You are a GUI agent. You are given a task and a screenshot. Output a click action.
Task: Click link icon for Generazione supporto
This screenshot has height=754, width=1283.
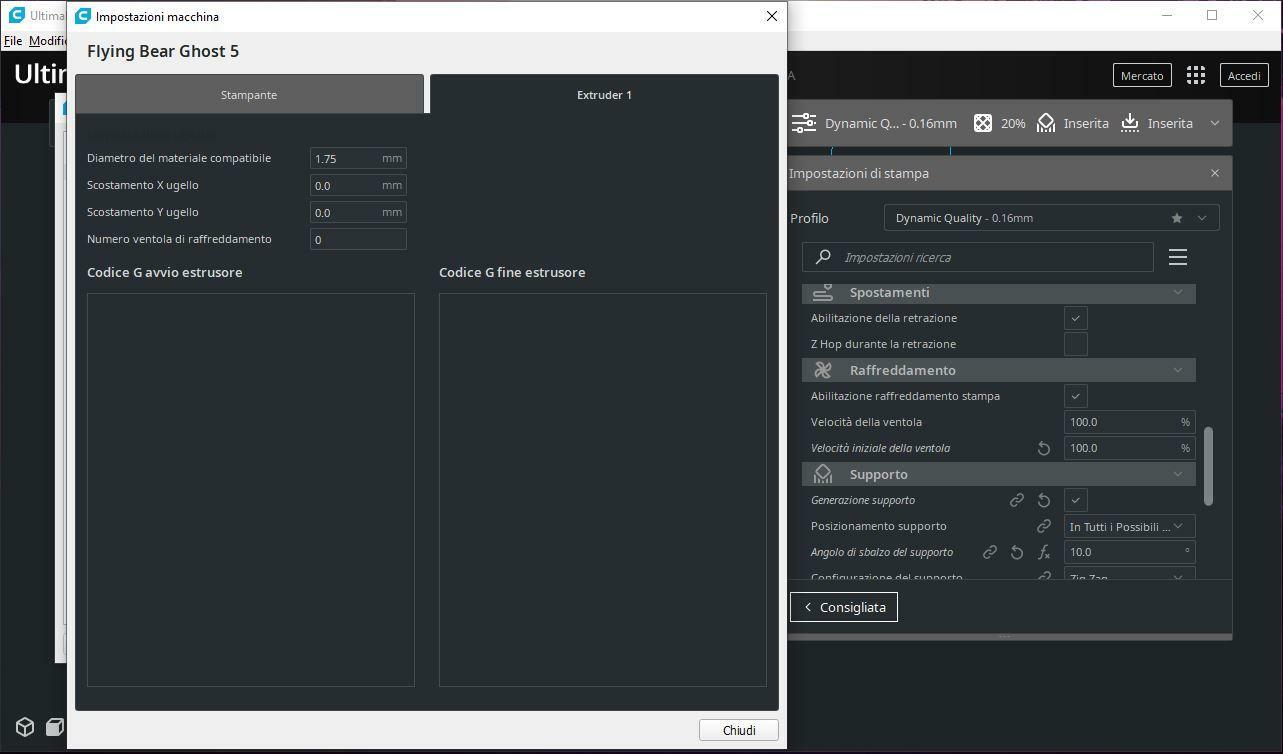1017,500
